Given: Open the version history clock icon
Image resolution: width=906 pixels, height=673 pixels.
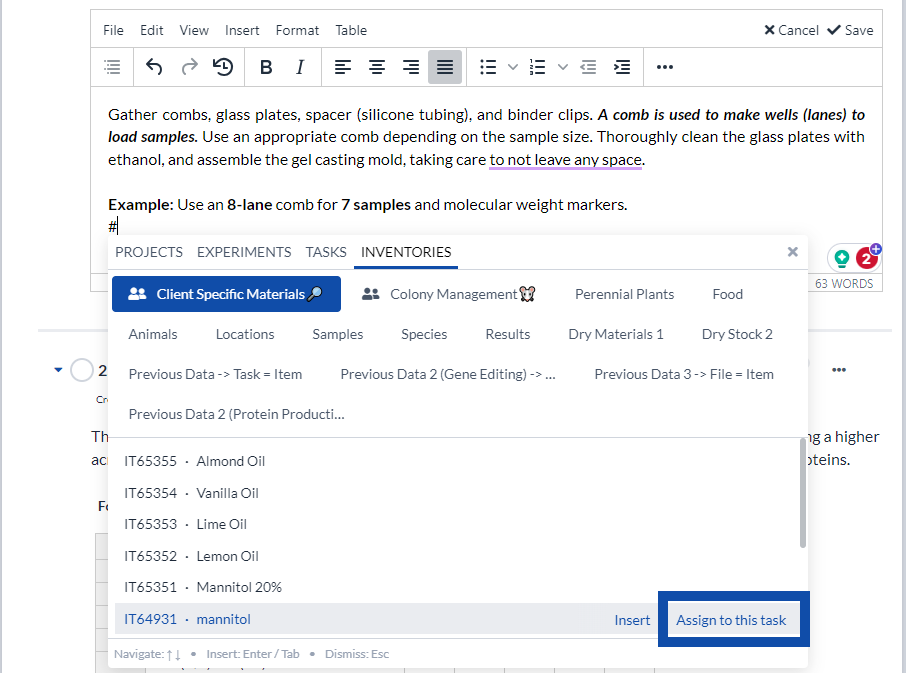Looking at the screenshot, I should point(223,67).
